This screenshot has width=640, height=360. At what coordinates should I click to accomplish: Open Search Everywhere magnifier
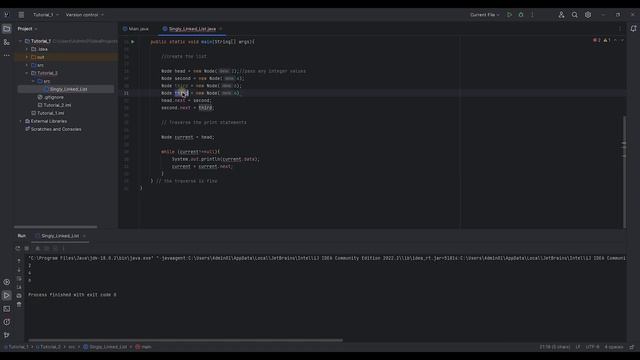pyautogui.click(x=574, y=15)
